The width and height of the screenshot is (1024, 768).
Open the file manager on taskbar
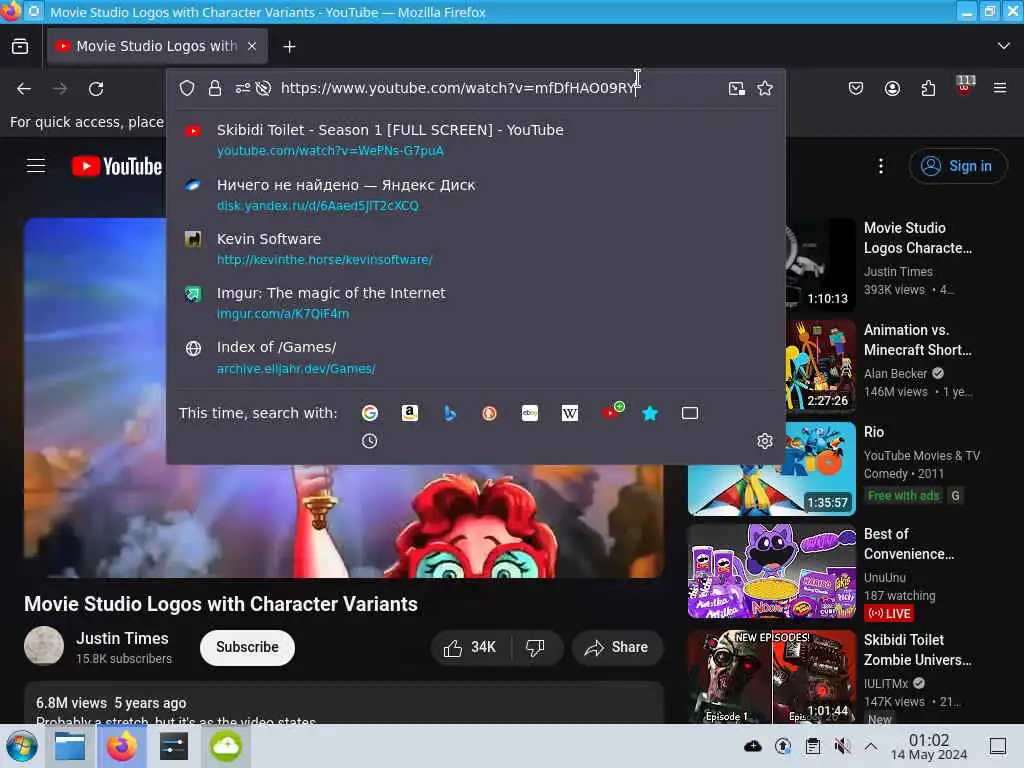(70, 746)
